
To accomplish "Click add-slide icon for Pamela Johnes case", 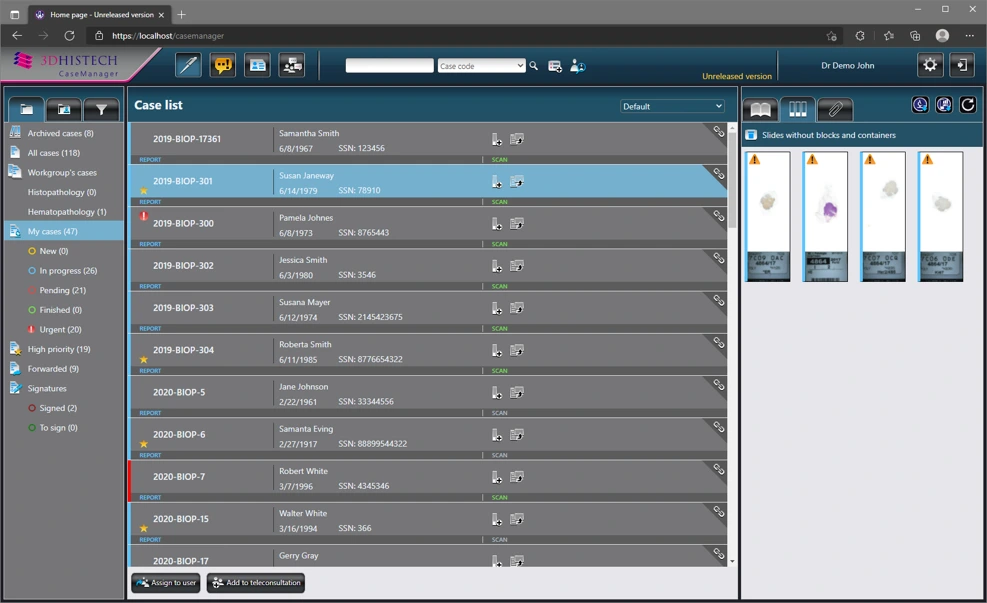I will click(497, 223).
